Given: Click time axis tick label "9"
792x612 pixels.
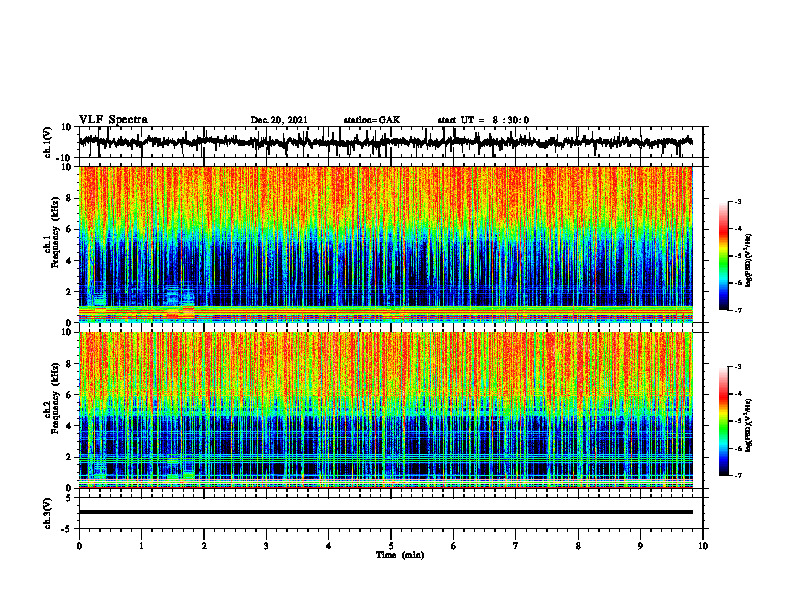Looking at the screenshot, I should tap(640, 546).
